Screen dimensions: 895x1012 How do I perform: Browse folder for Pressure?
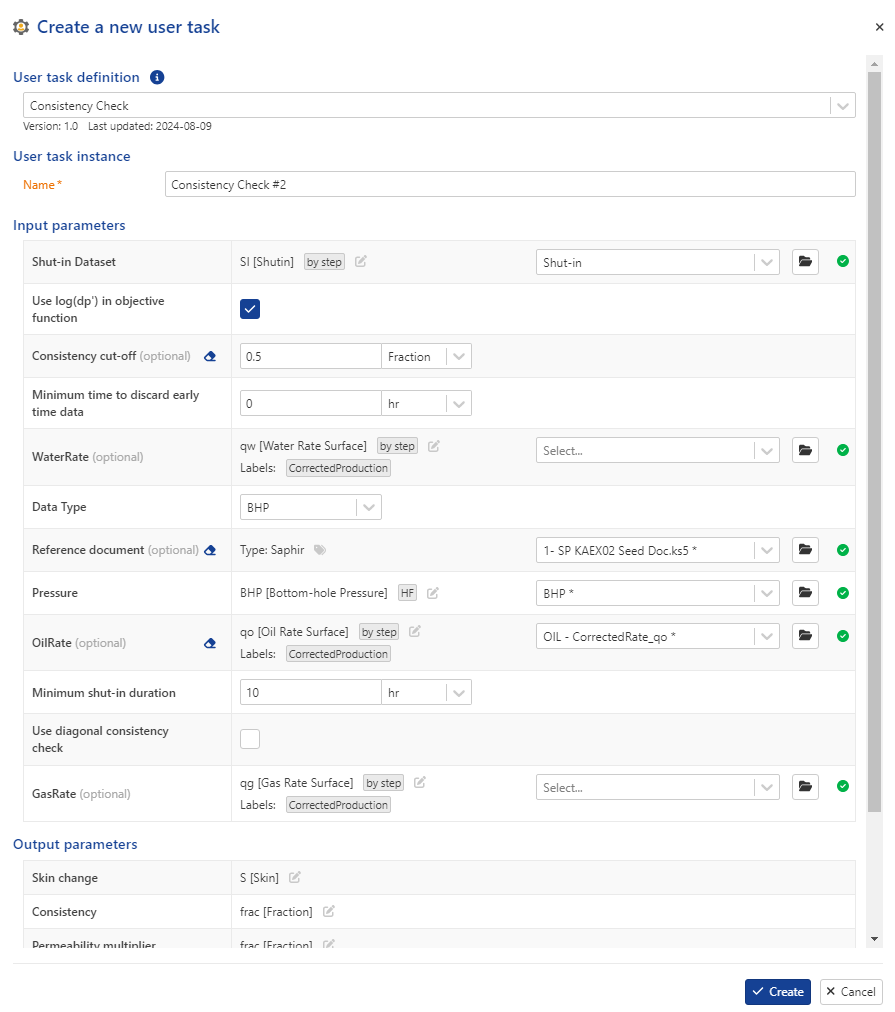pos(805,592)
